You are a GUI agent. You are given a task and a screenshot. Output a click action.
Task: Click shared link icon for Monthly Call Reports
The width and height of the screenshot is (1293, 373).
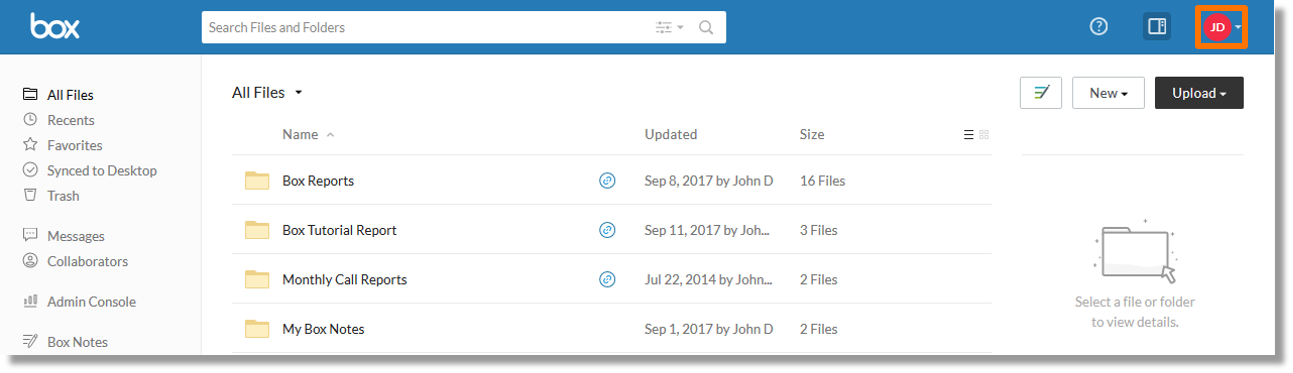[x=607, y=279]
